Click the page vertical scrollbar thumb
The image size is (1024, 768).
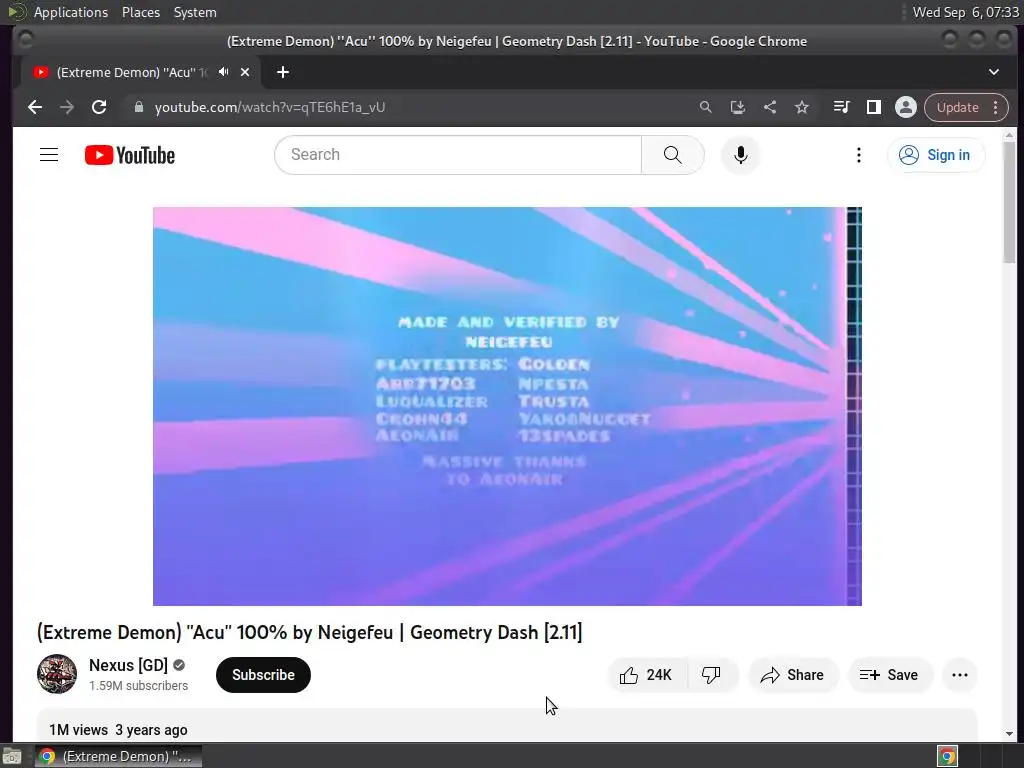(1010, 202)
